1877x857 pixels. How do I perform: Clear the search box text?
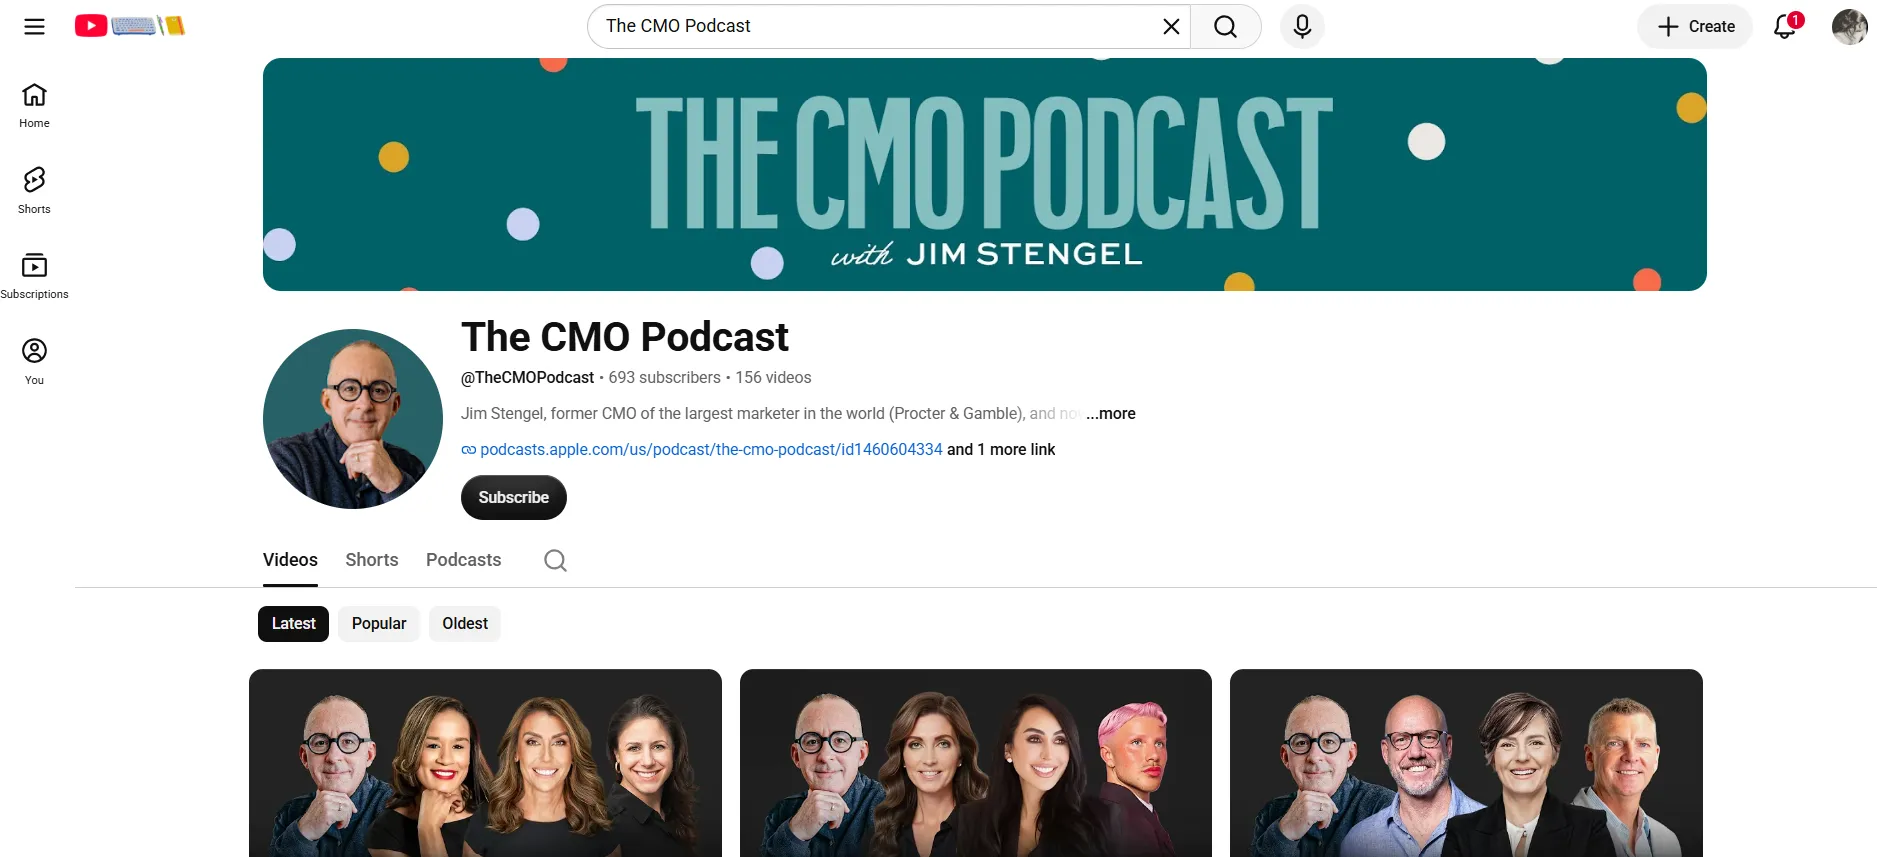pyautogui.click(x=1171, y=26)
